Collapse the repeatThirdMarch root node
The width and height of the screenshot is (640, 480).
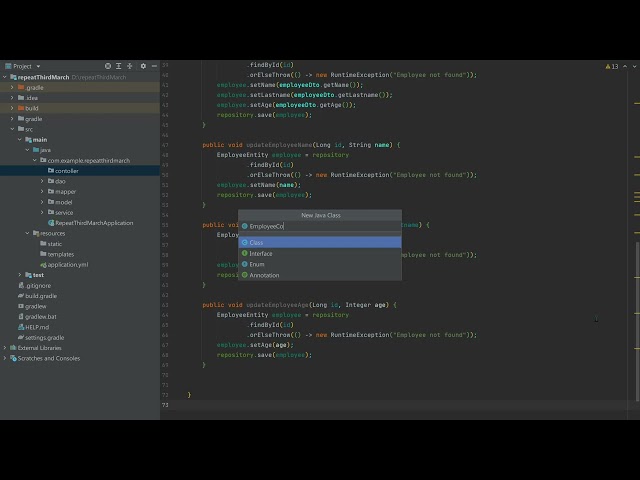click(5, 77)
